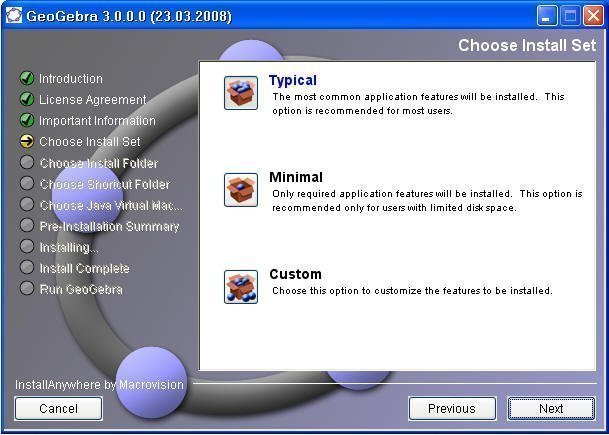This screenshot has width=609, height=435.
Task: Select the Custom install set icon
Action: tap(241, 287)
